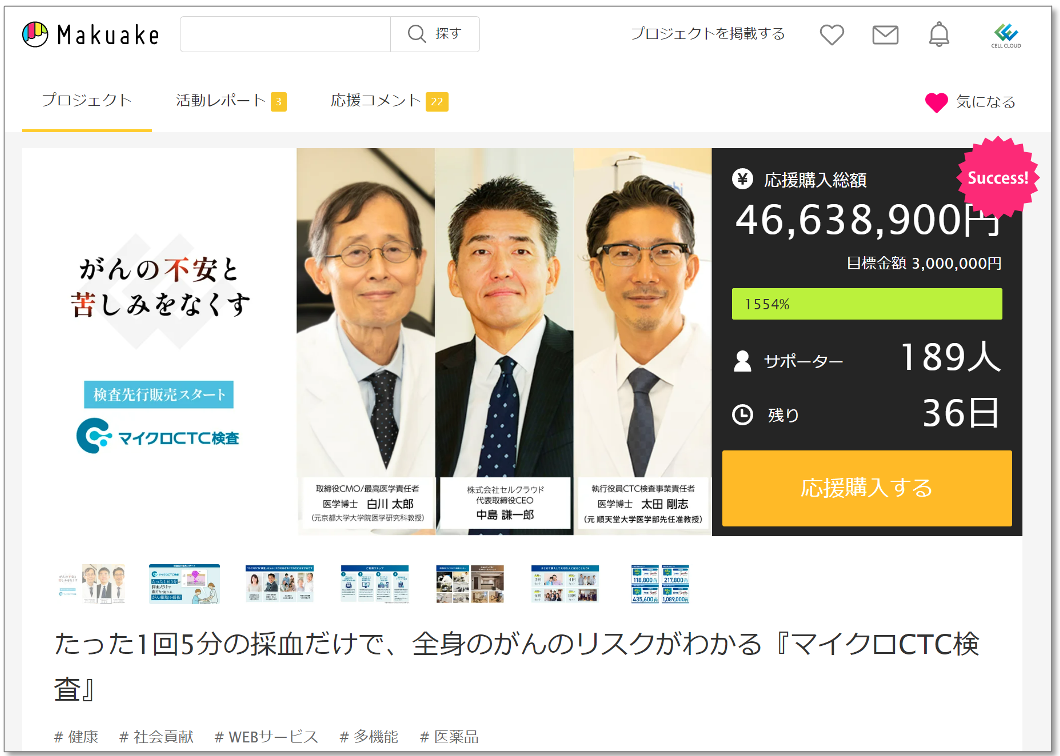Screen dimensions: 1060x756
Task: Click the green 1554% progress bar
Action: tap(866, 304)
